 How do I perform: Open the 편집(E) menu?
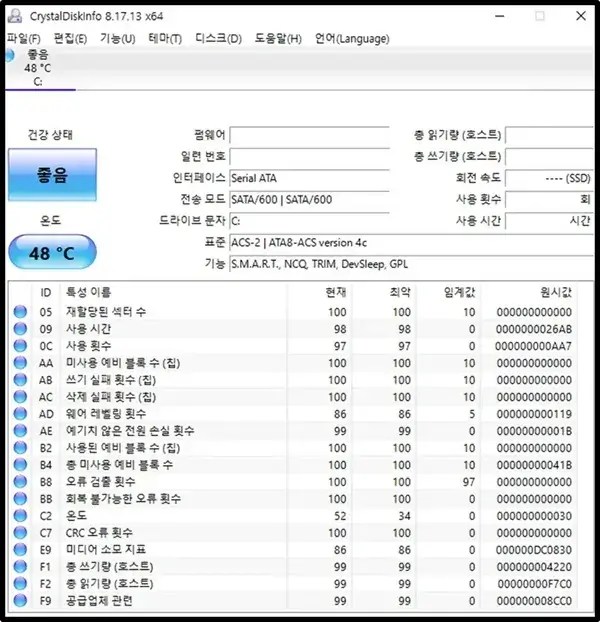(x=70, y=38)
